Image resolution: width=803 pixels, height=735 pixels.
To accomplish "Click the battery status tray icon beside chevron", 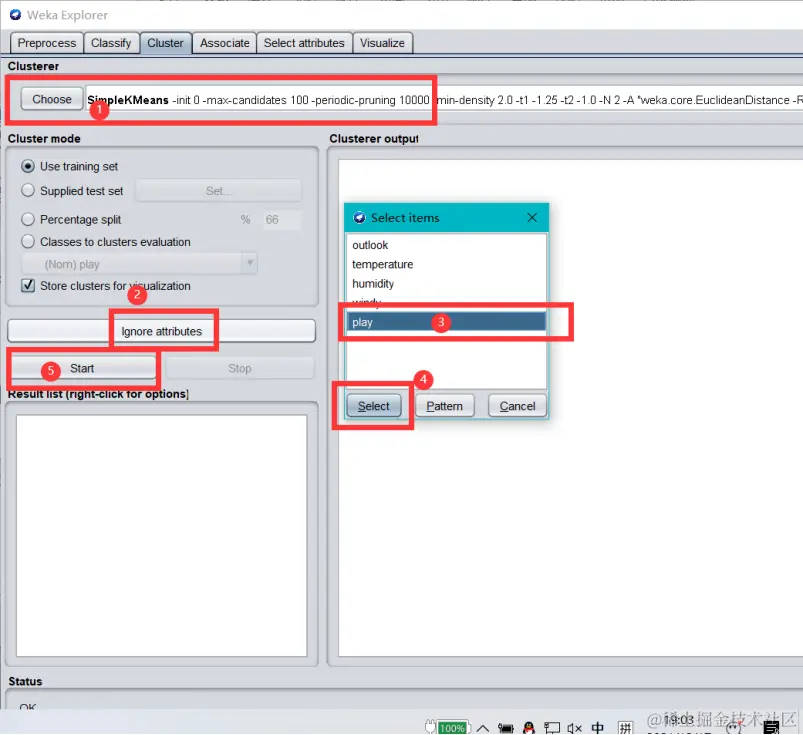I will pyautogui.click(x=505, y=728).
